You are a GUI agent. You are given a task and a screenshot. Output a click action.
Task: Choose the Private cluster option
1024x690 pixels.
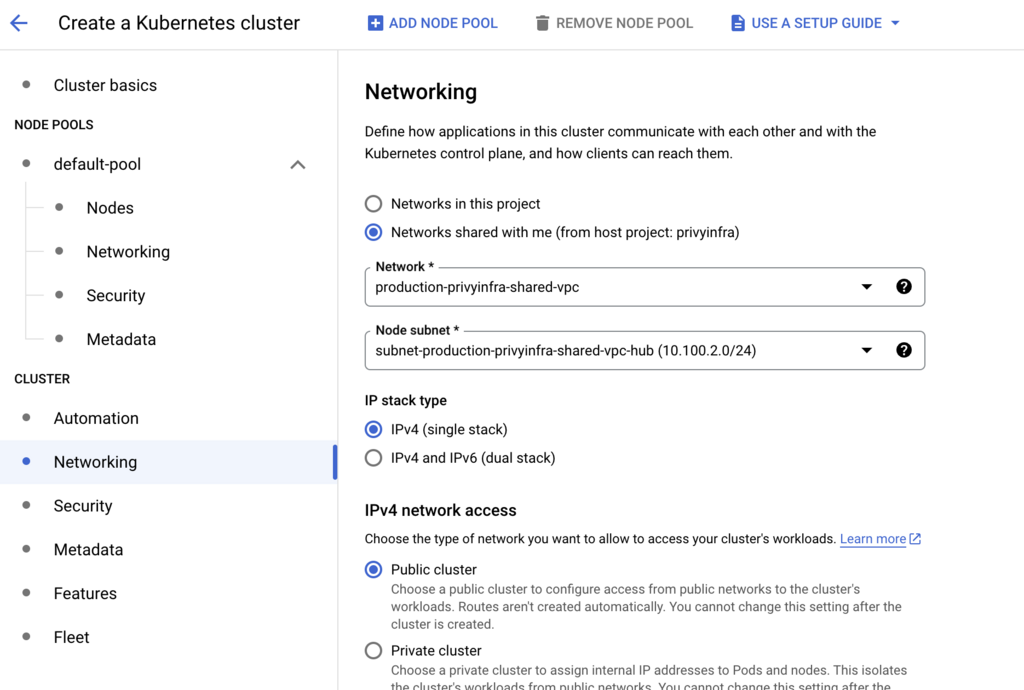[x=373, y=650]
